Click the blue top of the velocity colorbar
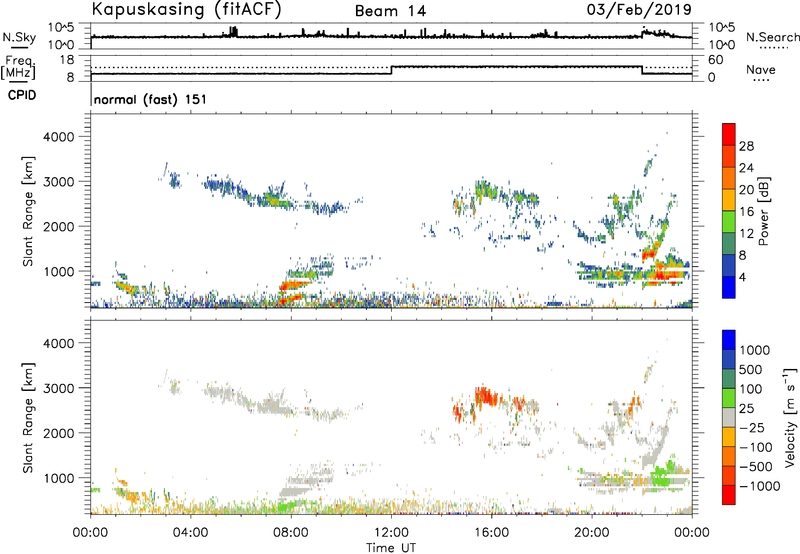This screenshot has width=800, height=554. pyautogui.click(x=729, y=339)
